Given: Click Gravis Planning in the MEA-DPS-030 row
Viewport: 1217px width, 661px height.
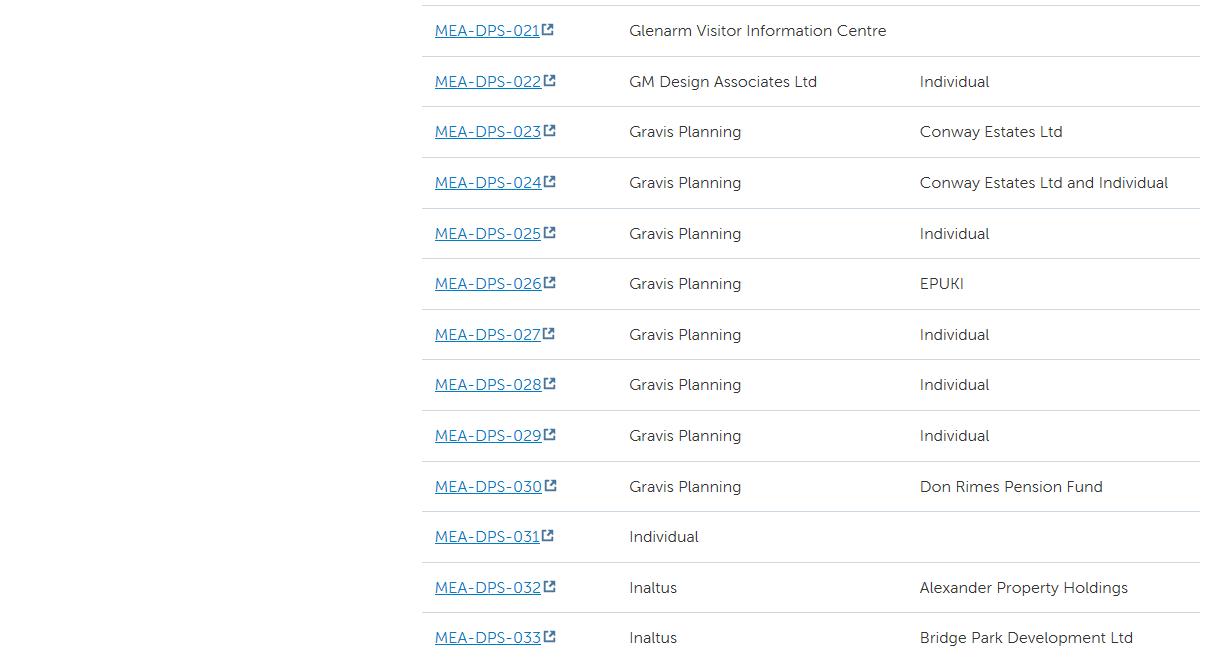Looking at the screenshot, I should coord(685,487).
